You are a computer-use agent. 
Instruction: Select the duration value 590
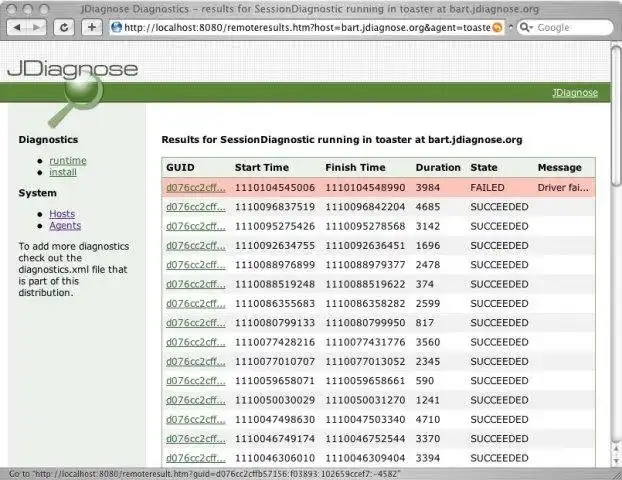click(x=425, y=381)
